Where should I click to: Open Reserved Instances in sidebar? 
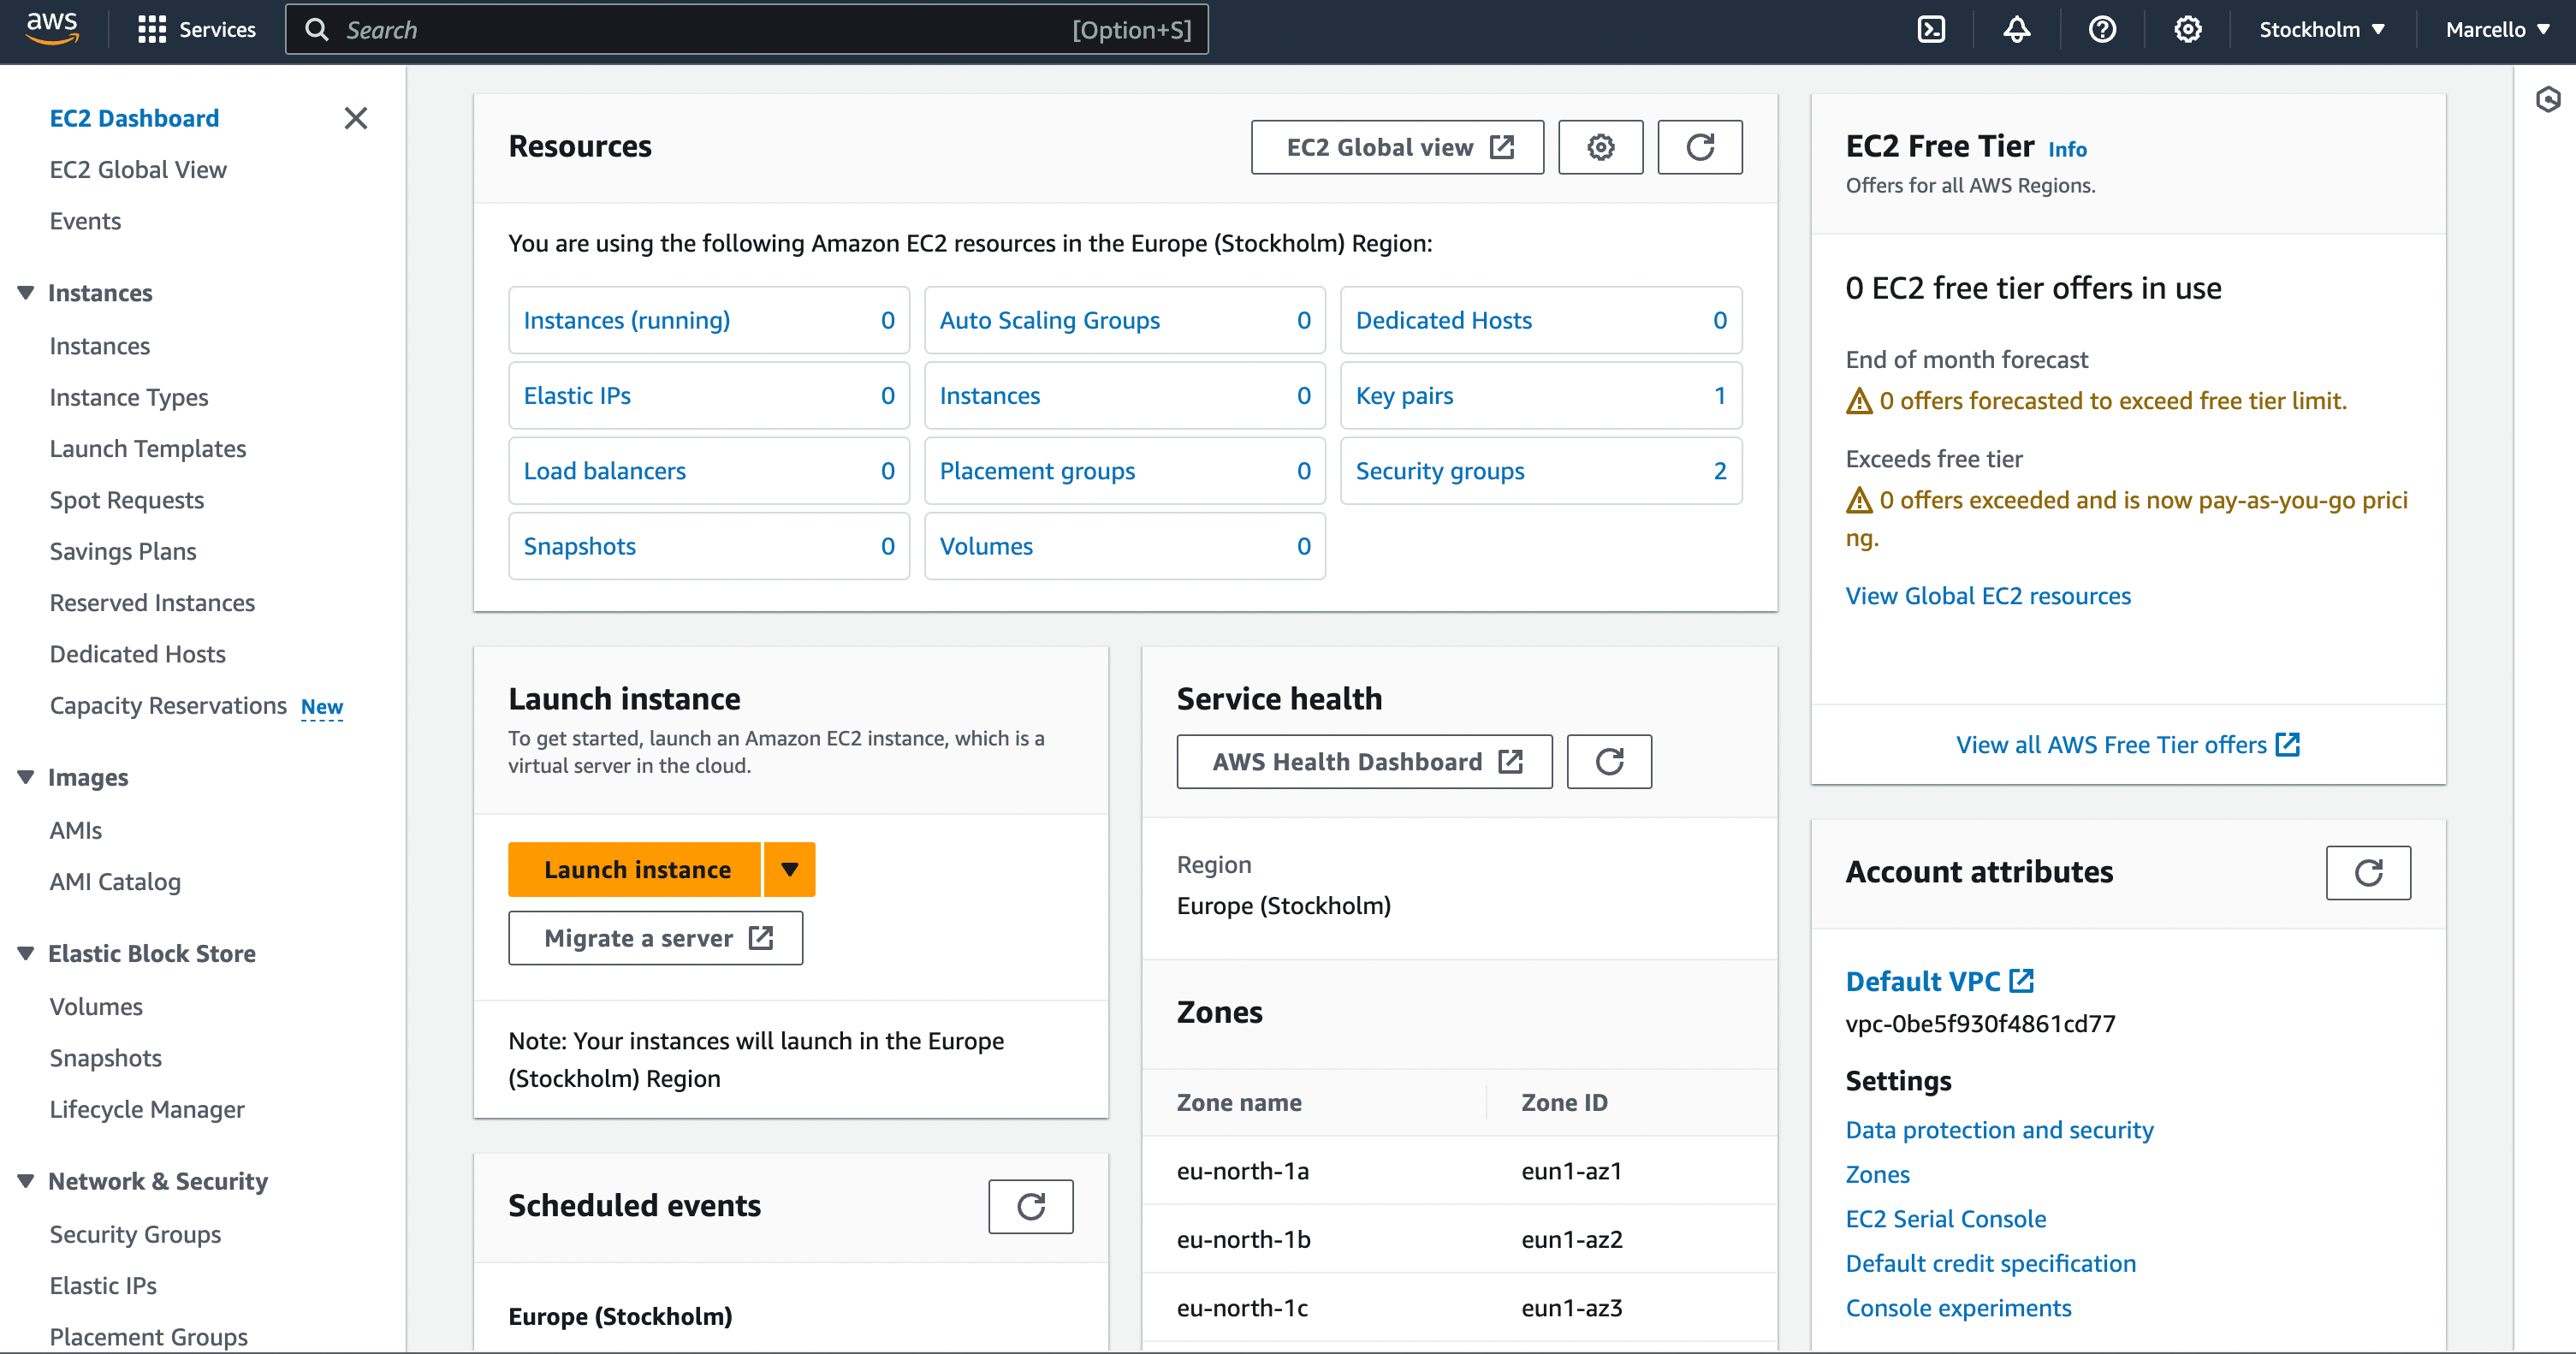(152, 603)
